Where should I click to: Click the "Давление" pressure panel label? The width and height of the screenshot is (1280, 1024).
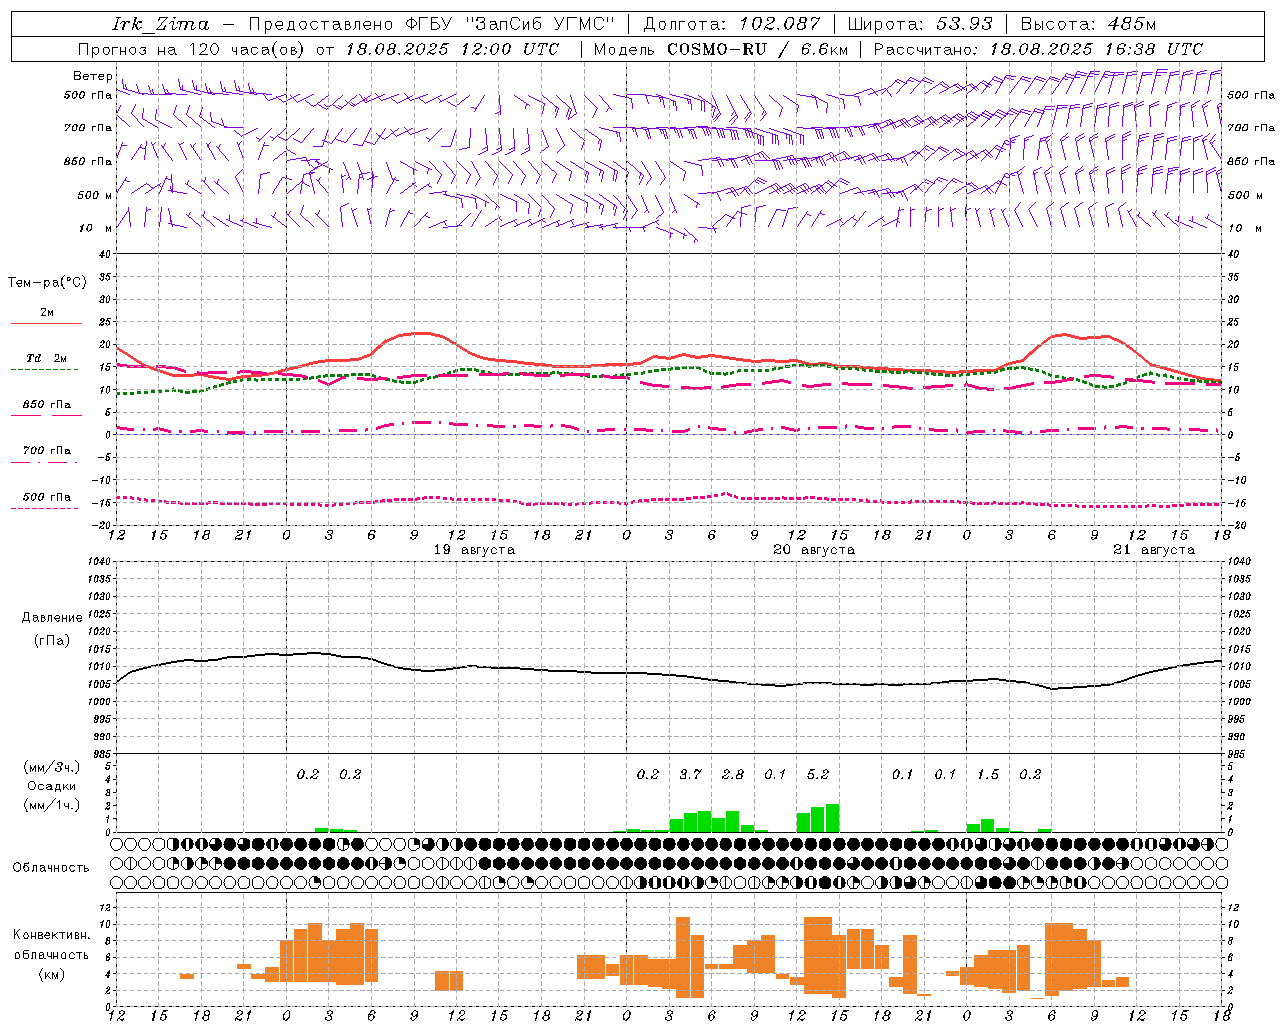click(x=52, y=617)
